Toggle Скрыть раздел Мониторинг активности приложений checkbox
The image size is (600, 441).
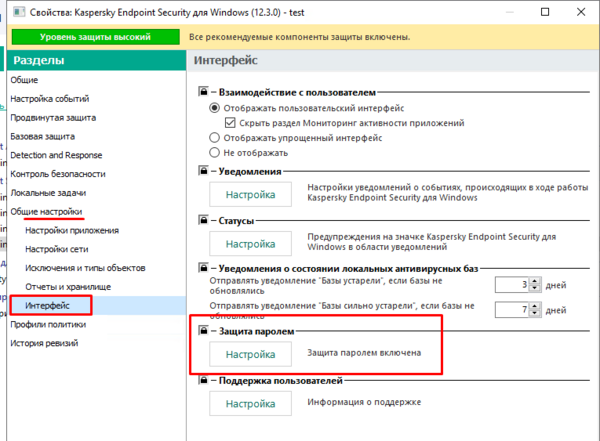click(230, 123)
